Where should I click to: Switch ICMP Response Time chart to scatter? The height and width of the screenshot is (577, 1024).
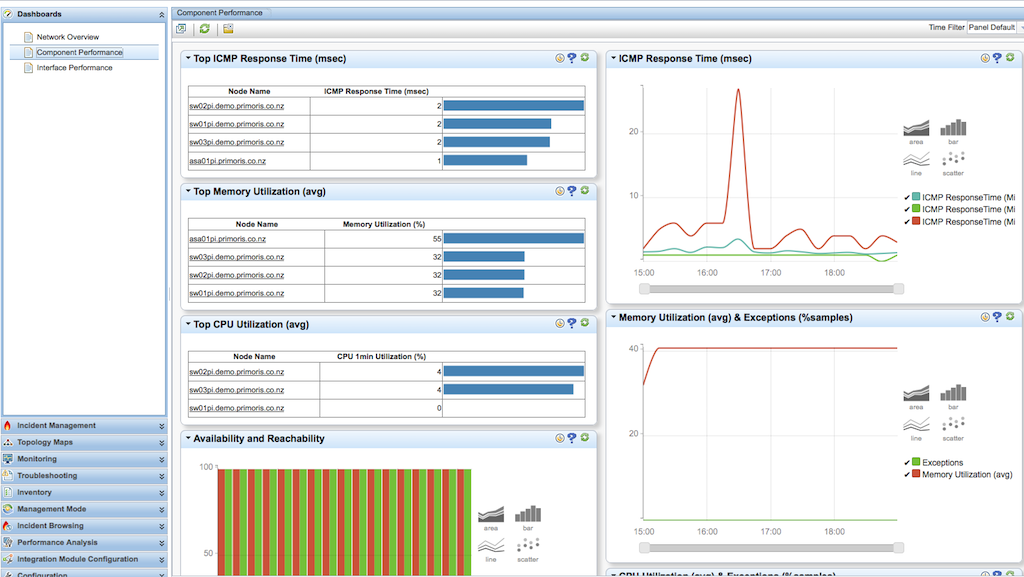click(953, 164)
